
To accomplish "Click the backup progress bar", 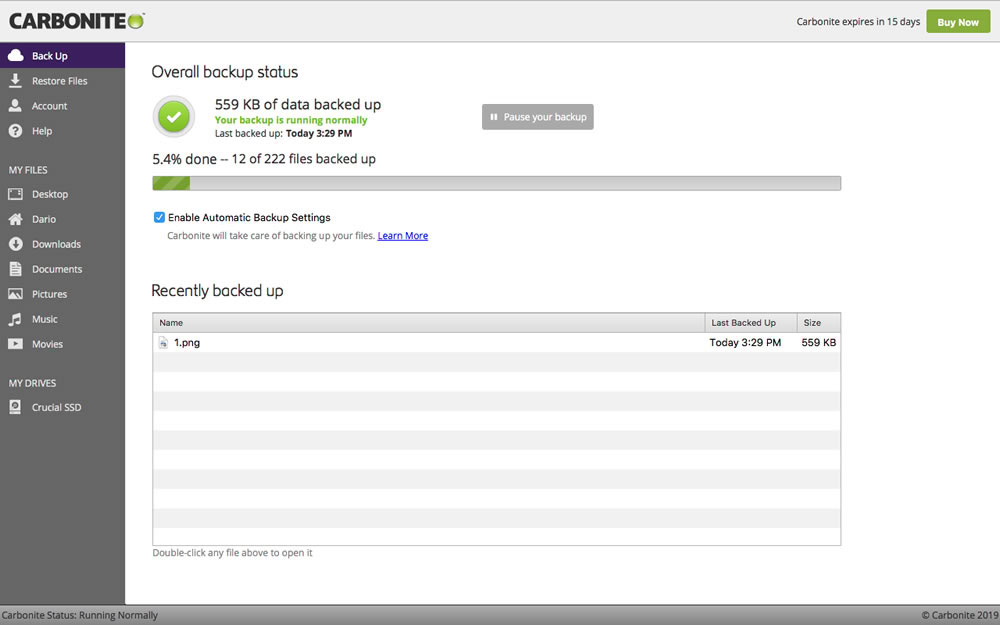I will pyautogui.click(x=496, y=183).
